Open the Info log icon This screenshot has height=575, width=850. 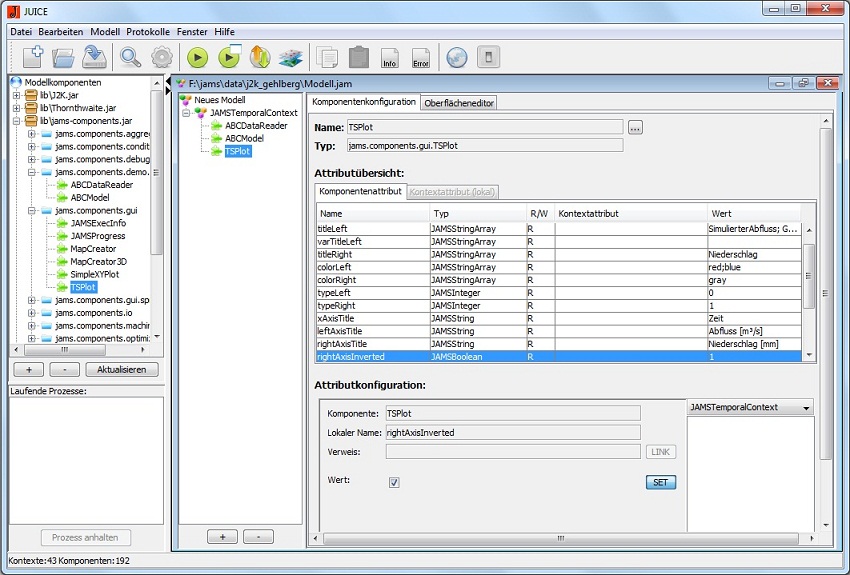pyautogui.click(x=390, y=57)
